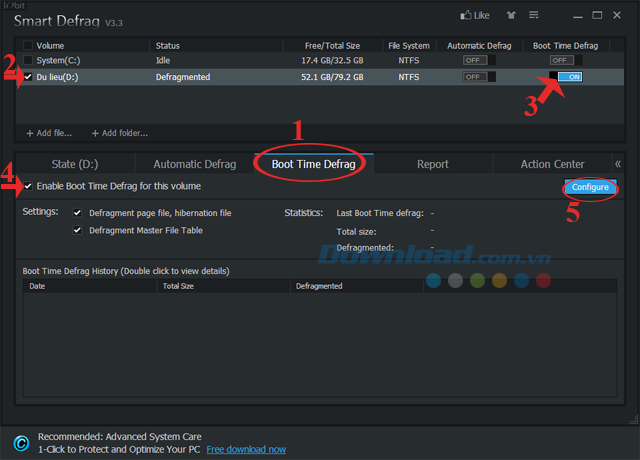Click the Automatic Defrag column header
The image size is (640, 460).
click(479, 45)
